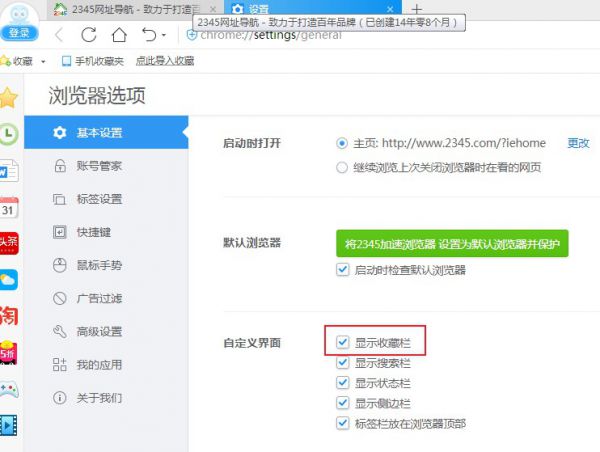This screenshot has height=452, width=600.
Task: Switch to the 设置 tab
Action: [x=312, y=9]
